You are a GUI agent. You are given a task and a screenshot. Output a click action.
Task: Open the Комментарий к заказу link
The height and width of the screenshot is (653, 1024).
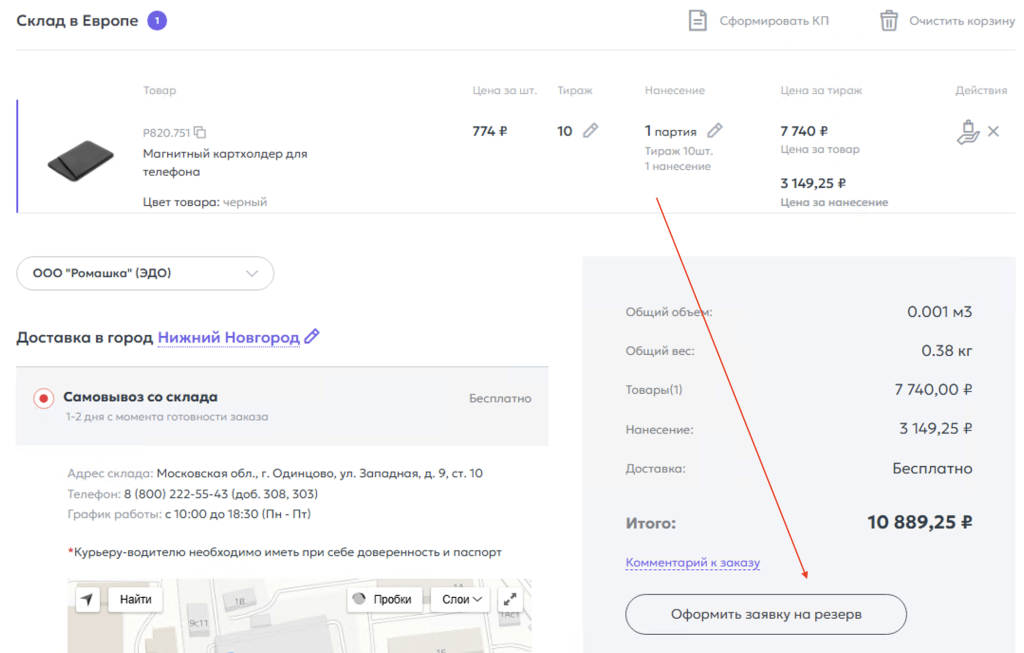[692, 562]
